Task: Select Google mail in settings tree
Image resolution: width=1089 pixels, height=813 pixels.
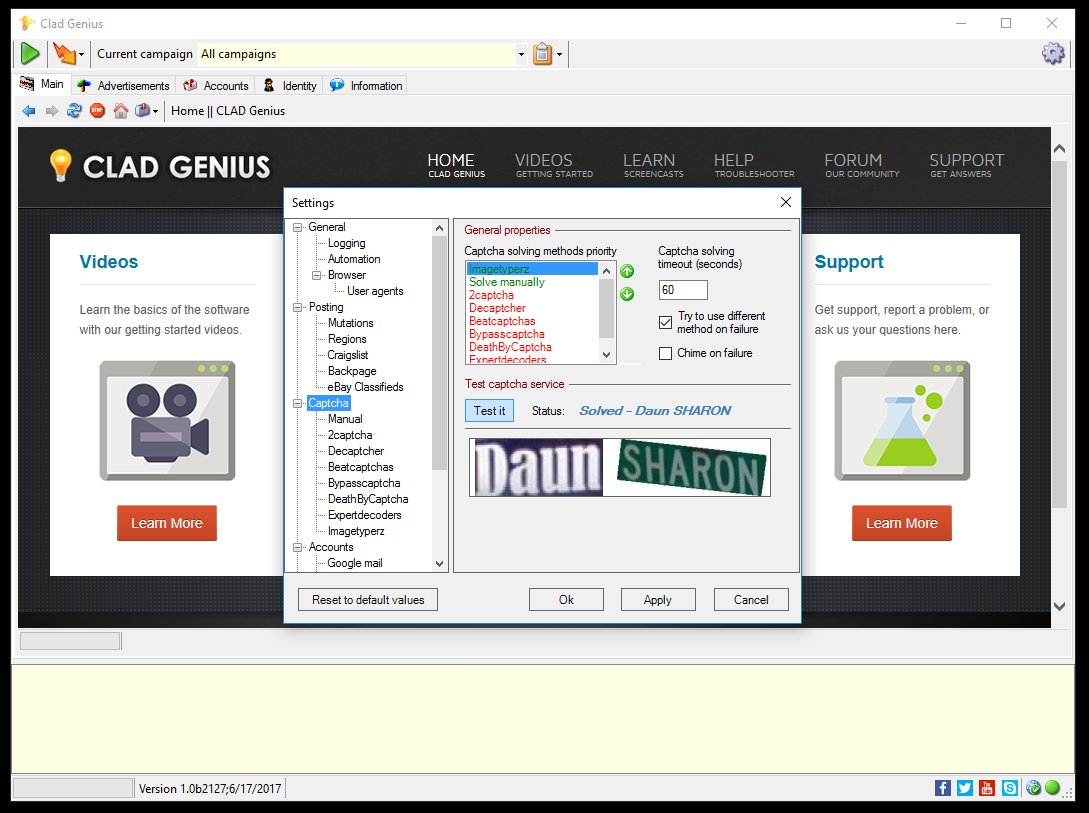Action: (355, 563)
